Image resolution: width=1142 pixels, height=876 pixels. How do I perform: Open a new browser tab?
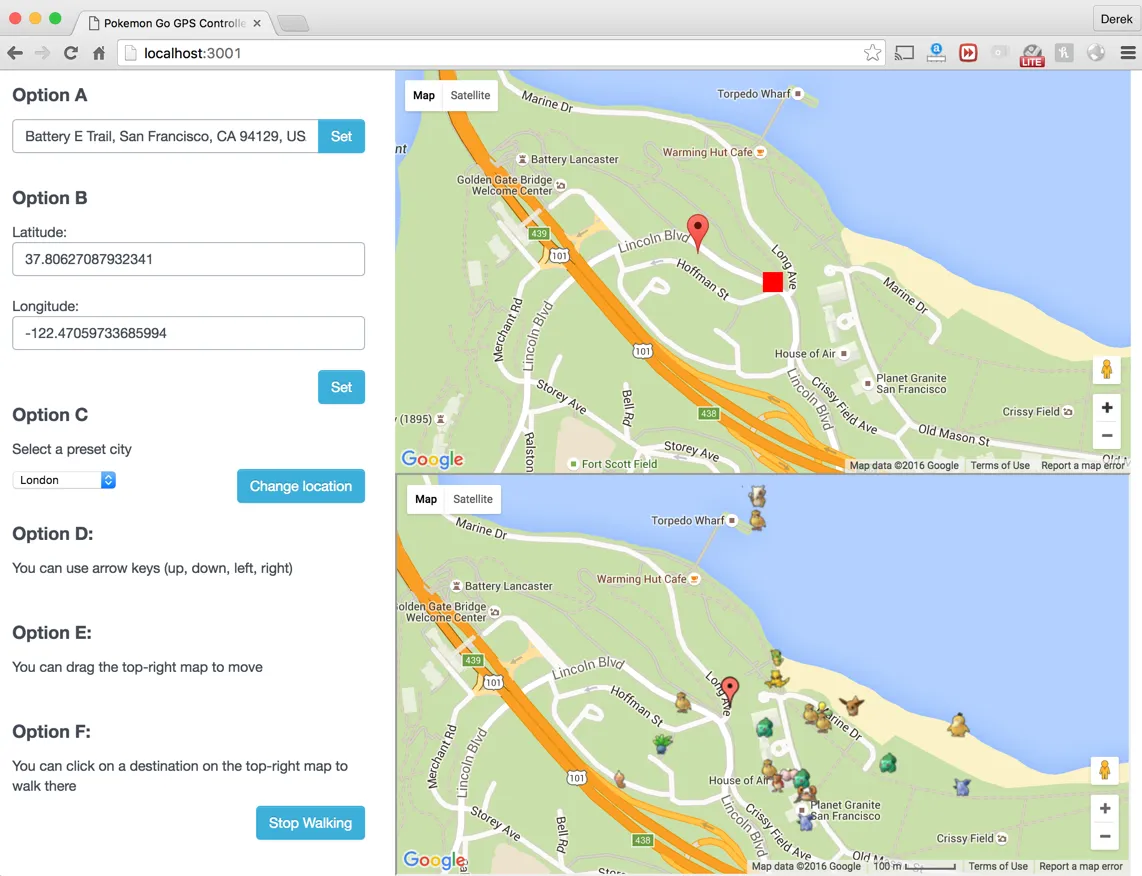click(294, 24)
